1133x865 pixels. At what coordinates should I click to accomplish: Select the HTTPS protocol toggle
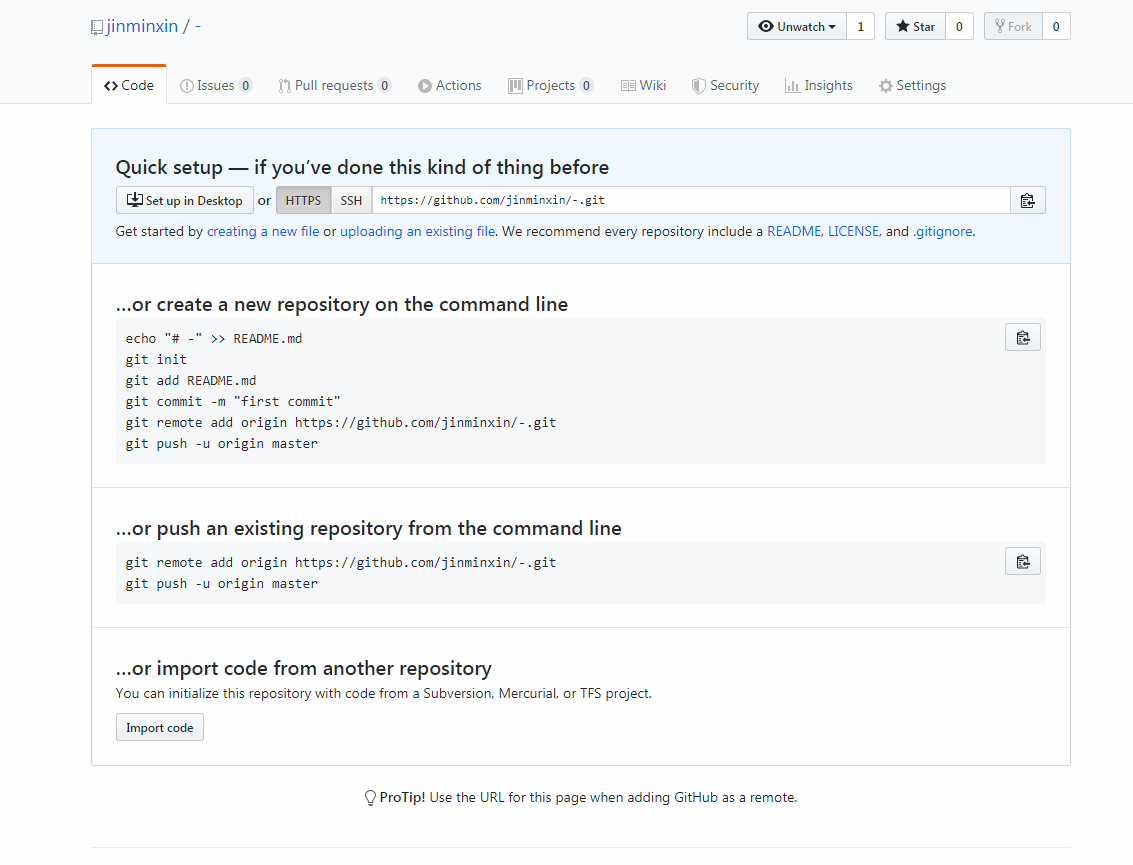click(303, 201)
